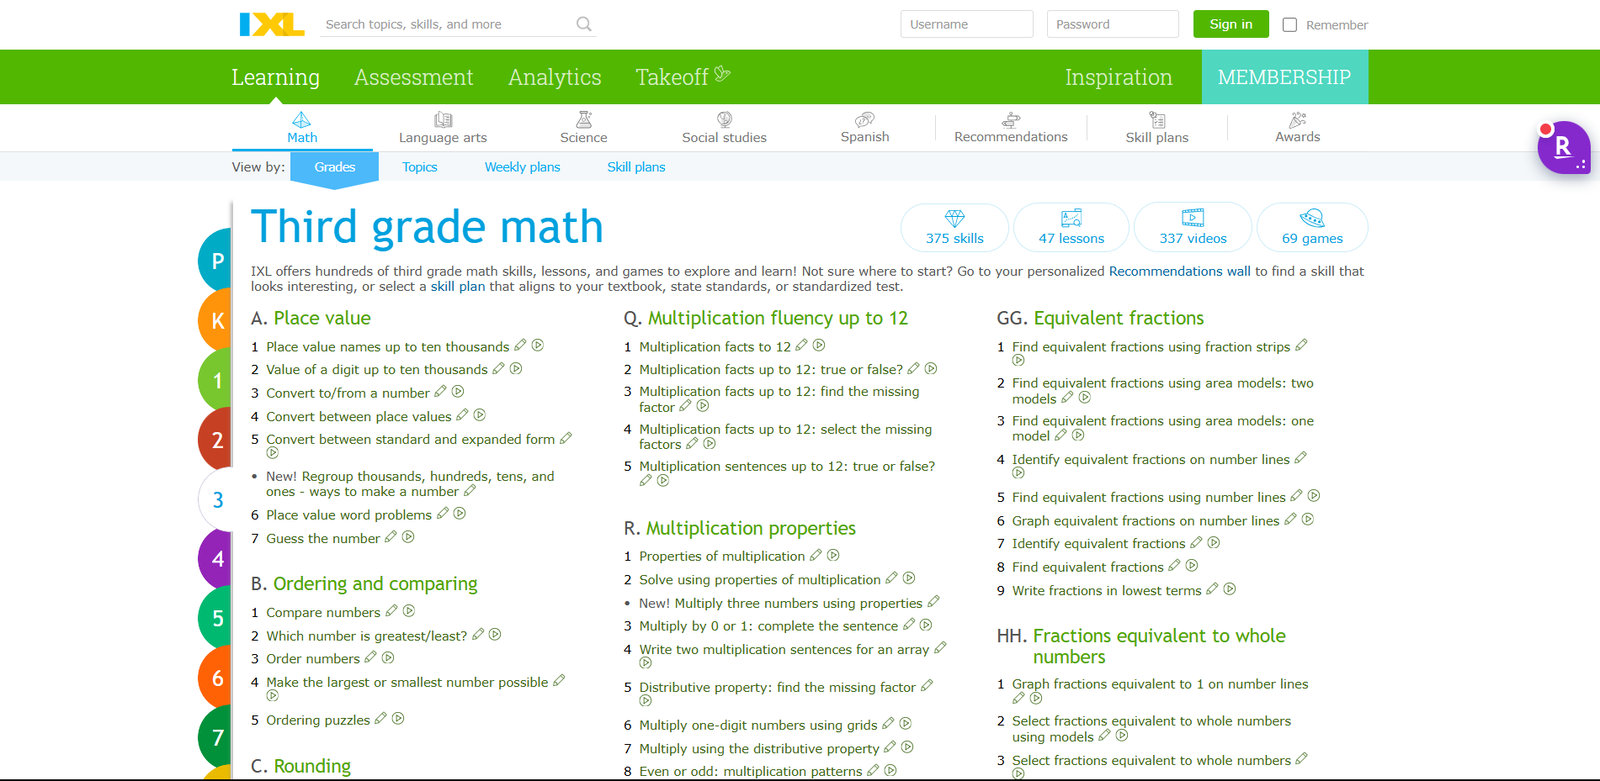Open the Takeoff tab
This screenshot has height=781, width=1600.
pos(683,77)
